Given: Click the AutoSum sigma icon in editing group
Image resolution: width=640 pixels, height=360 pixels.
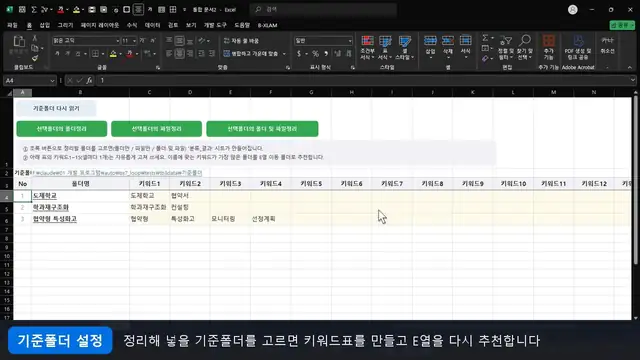Looking at the screenshot, I should 485,38.
